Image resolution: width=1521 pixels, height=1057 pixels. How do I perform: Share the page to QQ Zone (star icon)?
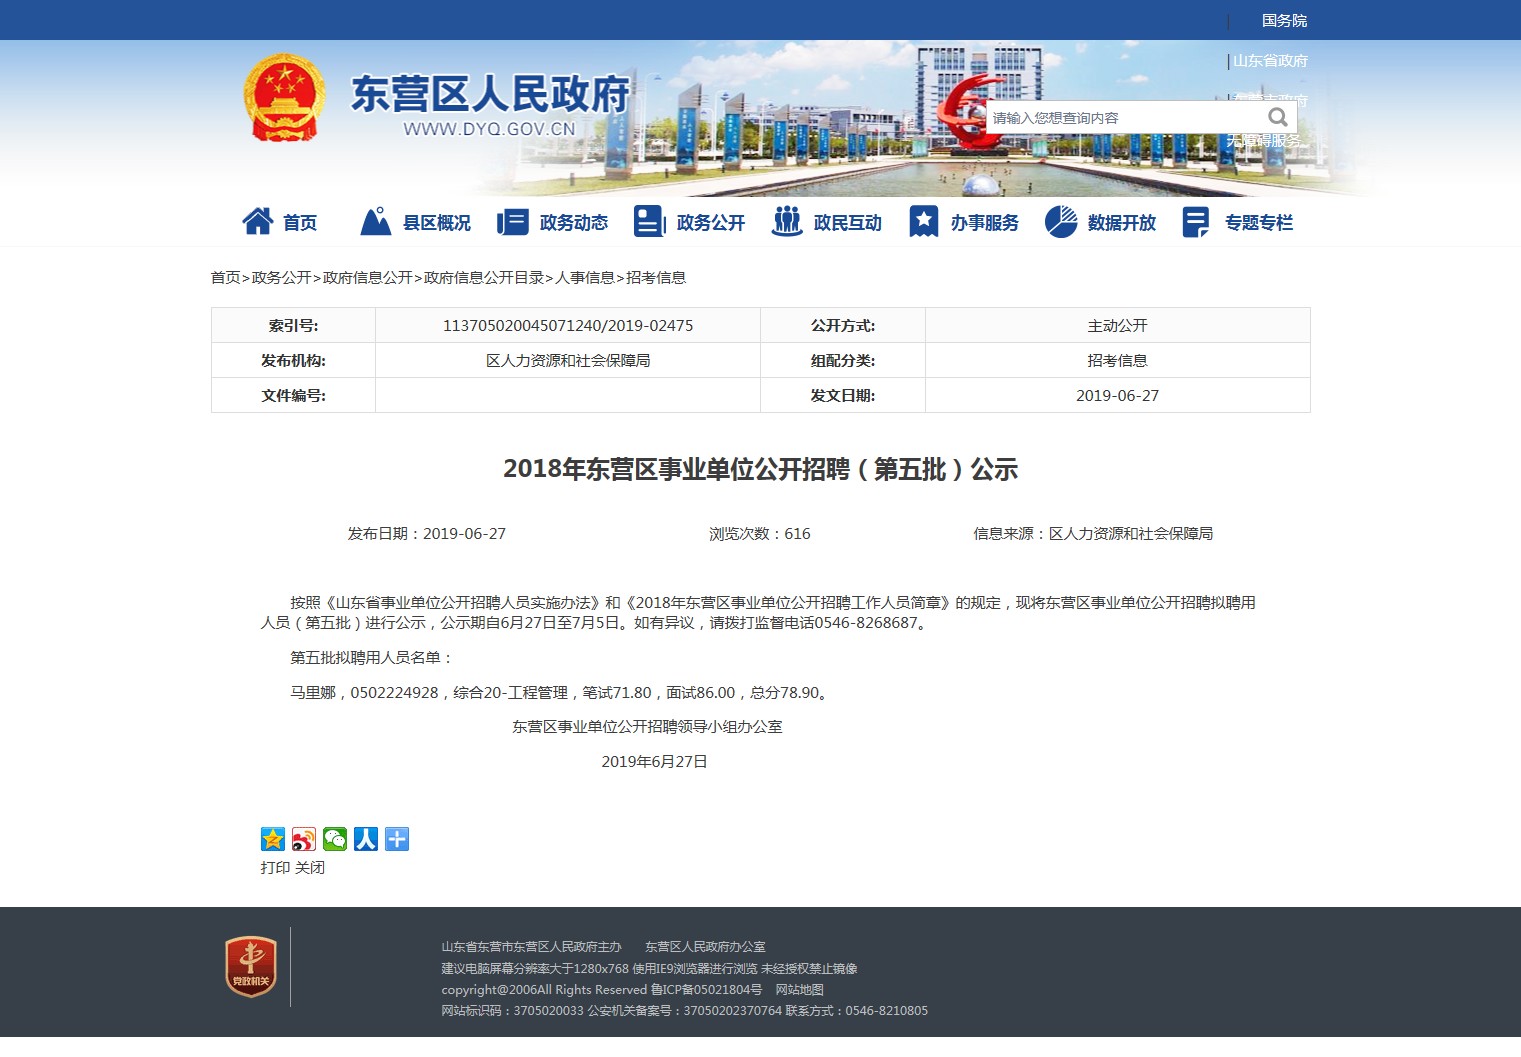pos(273,839)
